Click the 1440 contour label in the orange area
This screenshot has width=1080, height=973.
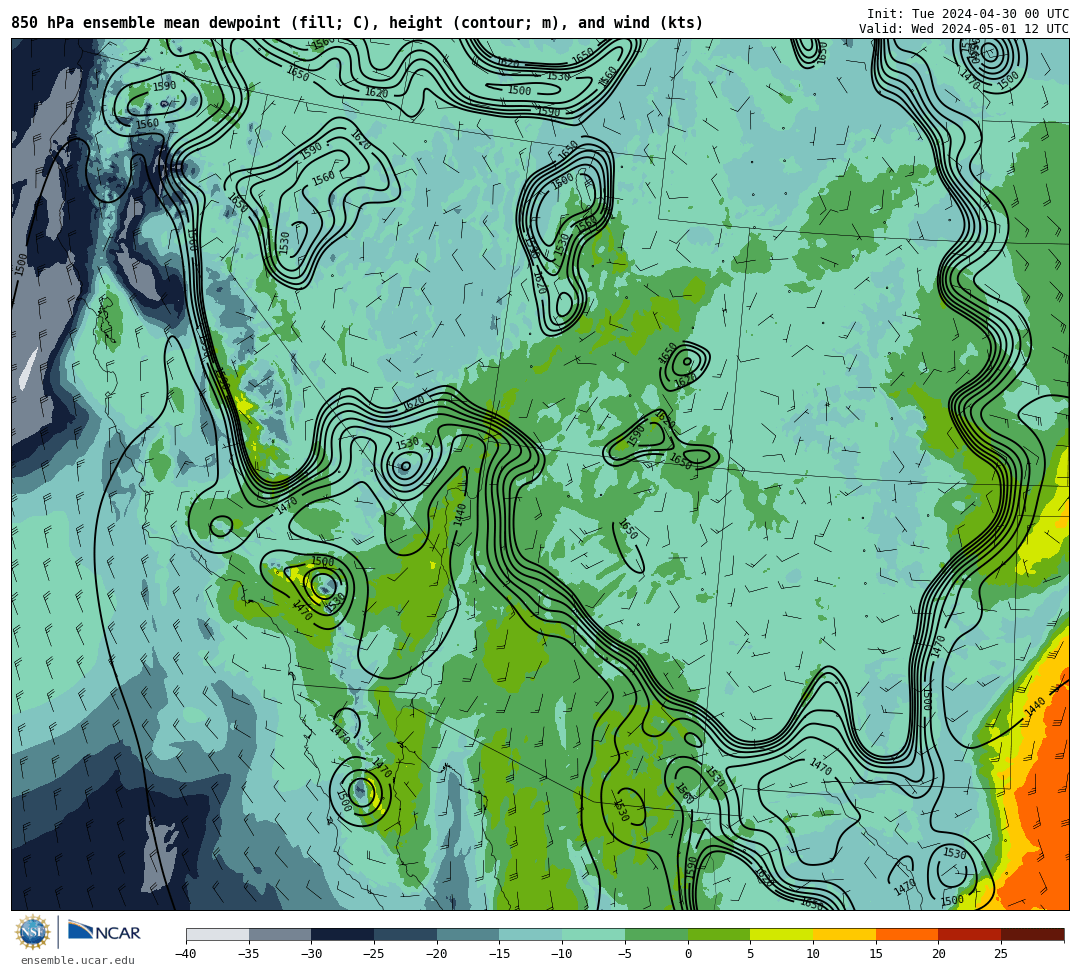pos(1035,707)
